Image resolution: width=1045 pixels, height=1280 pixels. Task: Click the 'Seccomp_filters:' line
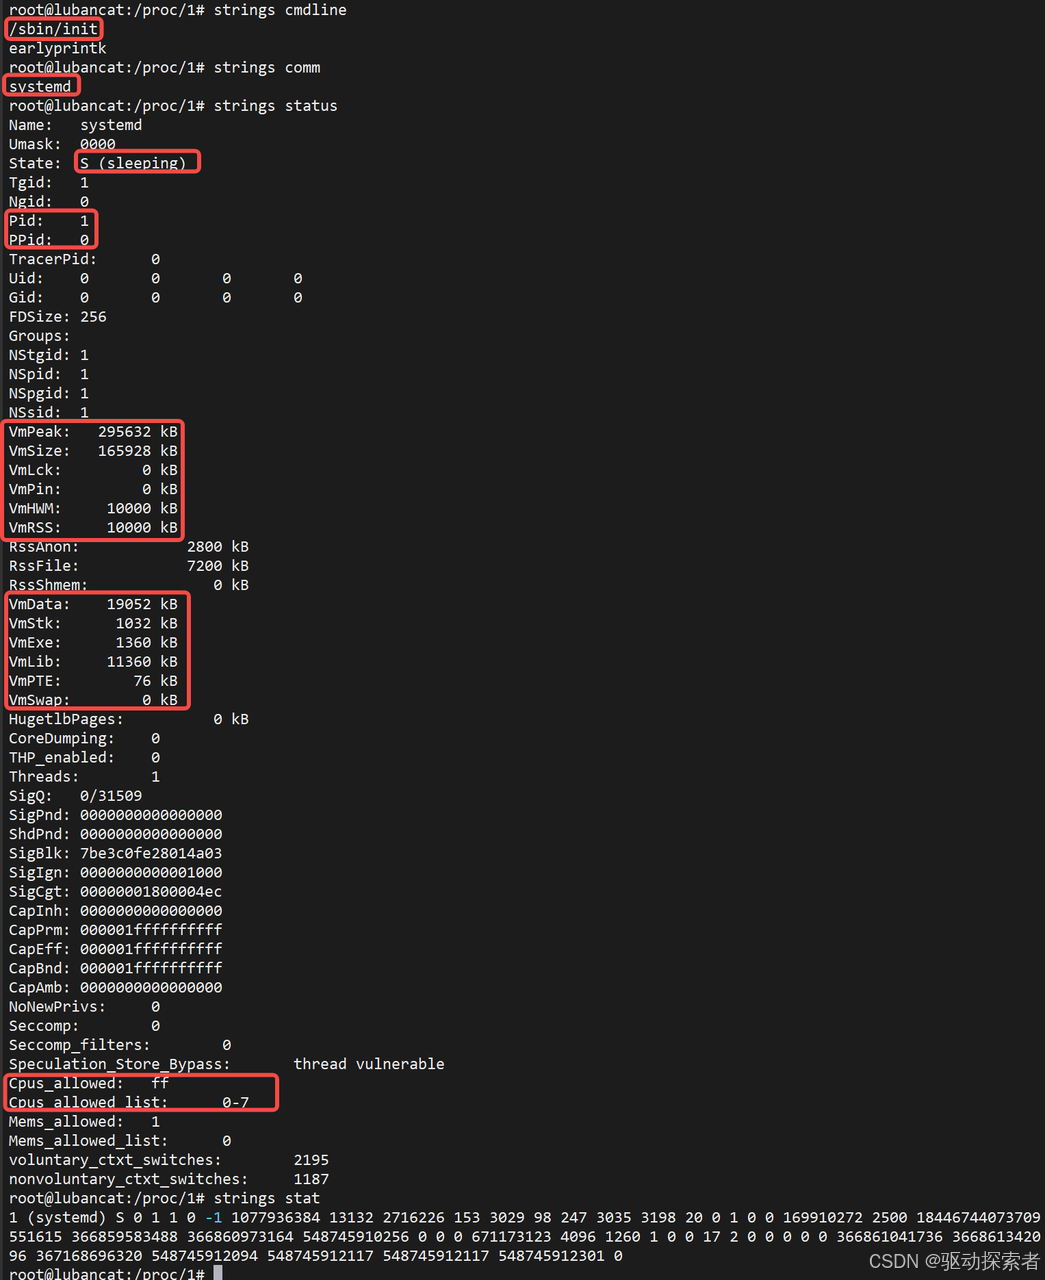(120, 1045)
